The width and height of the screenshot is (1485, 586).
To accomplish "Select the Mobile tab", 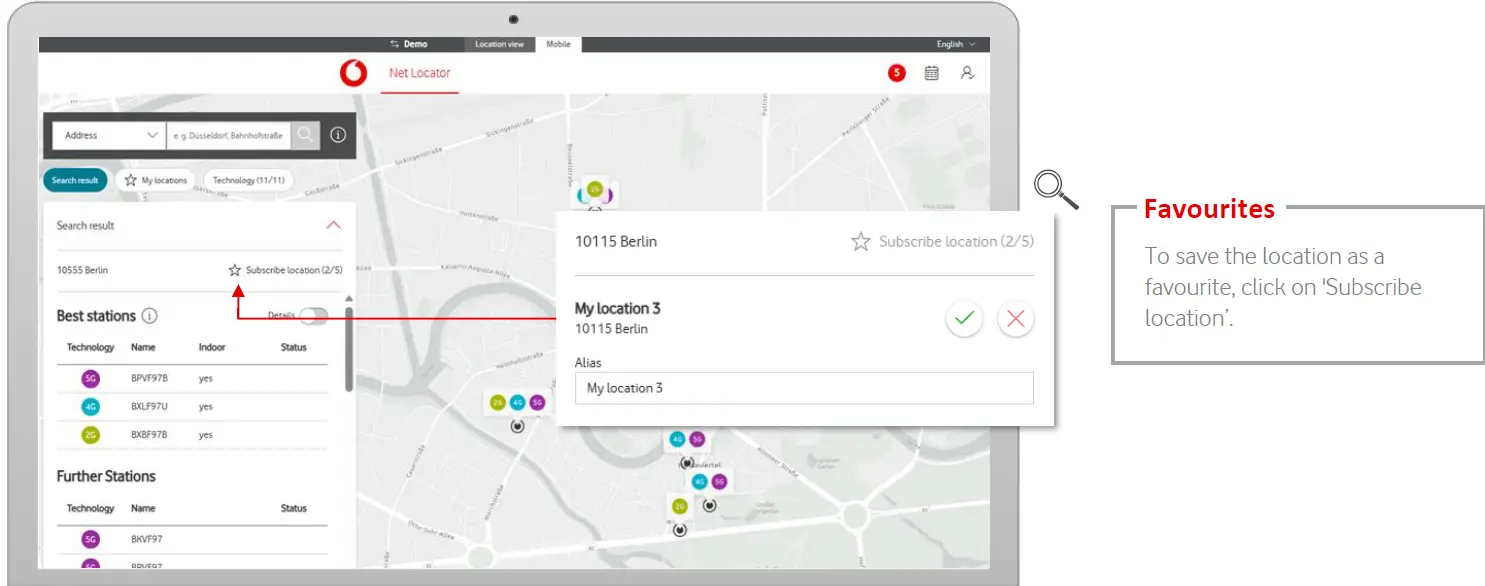I will pyautogui.click(x=558, y=44).
